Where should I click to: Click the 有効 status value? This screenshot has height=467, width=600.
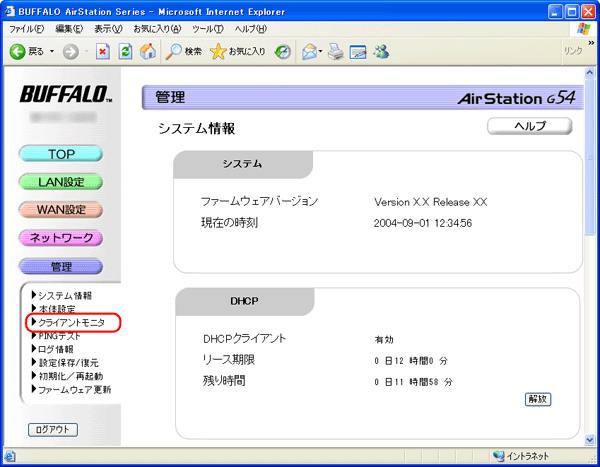click(x=384, y=340)
